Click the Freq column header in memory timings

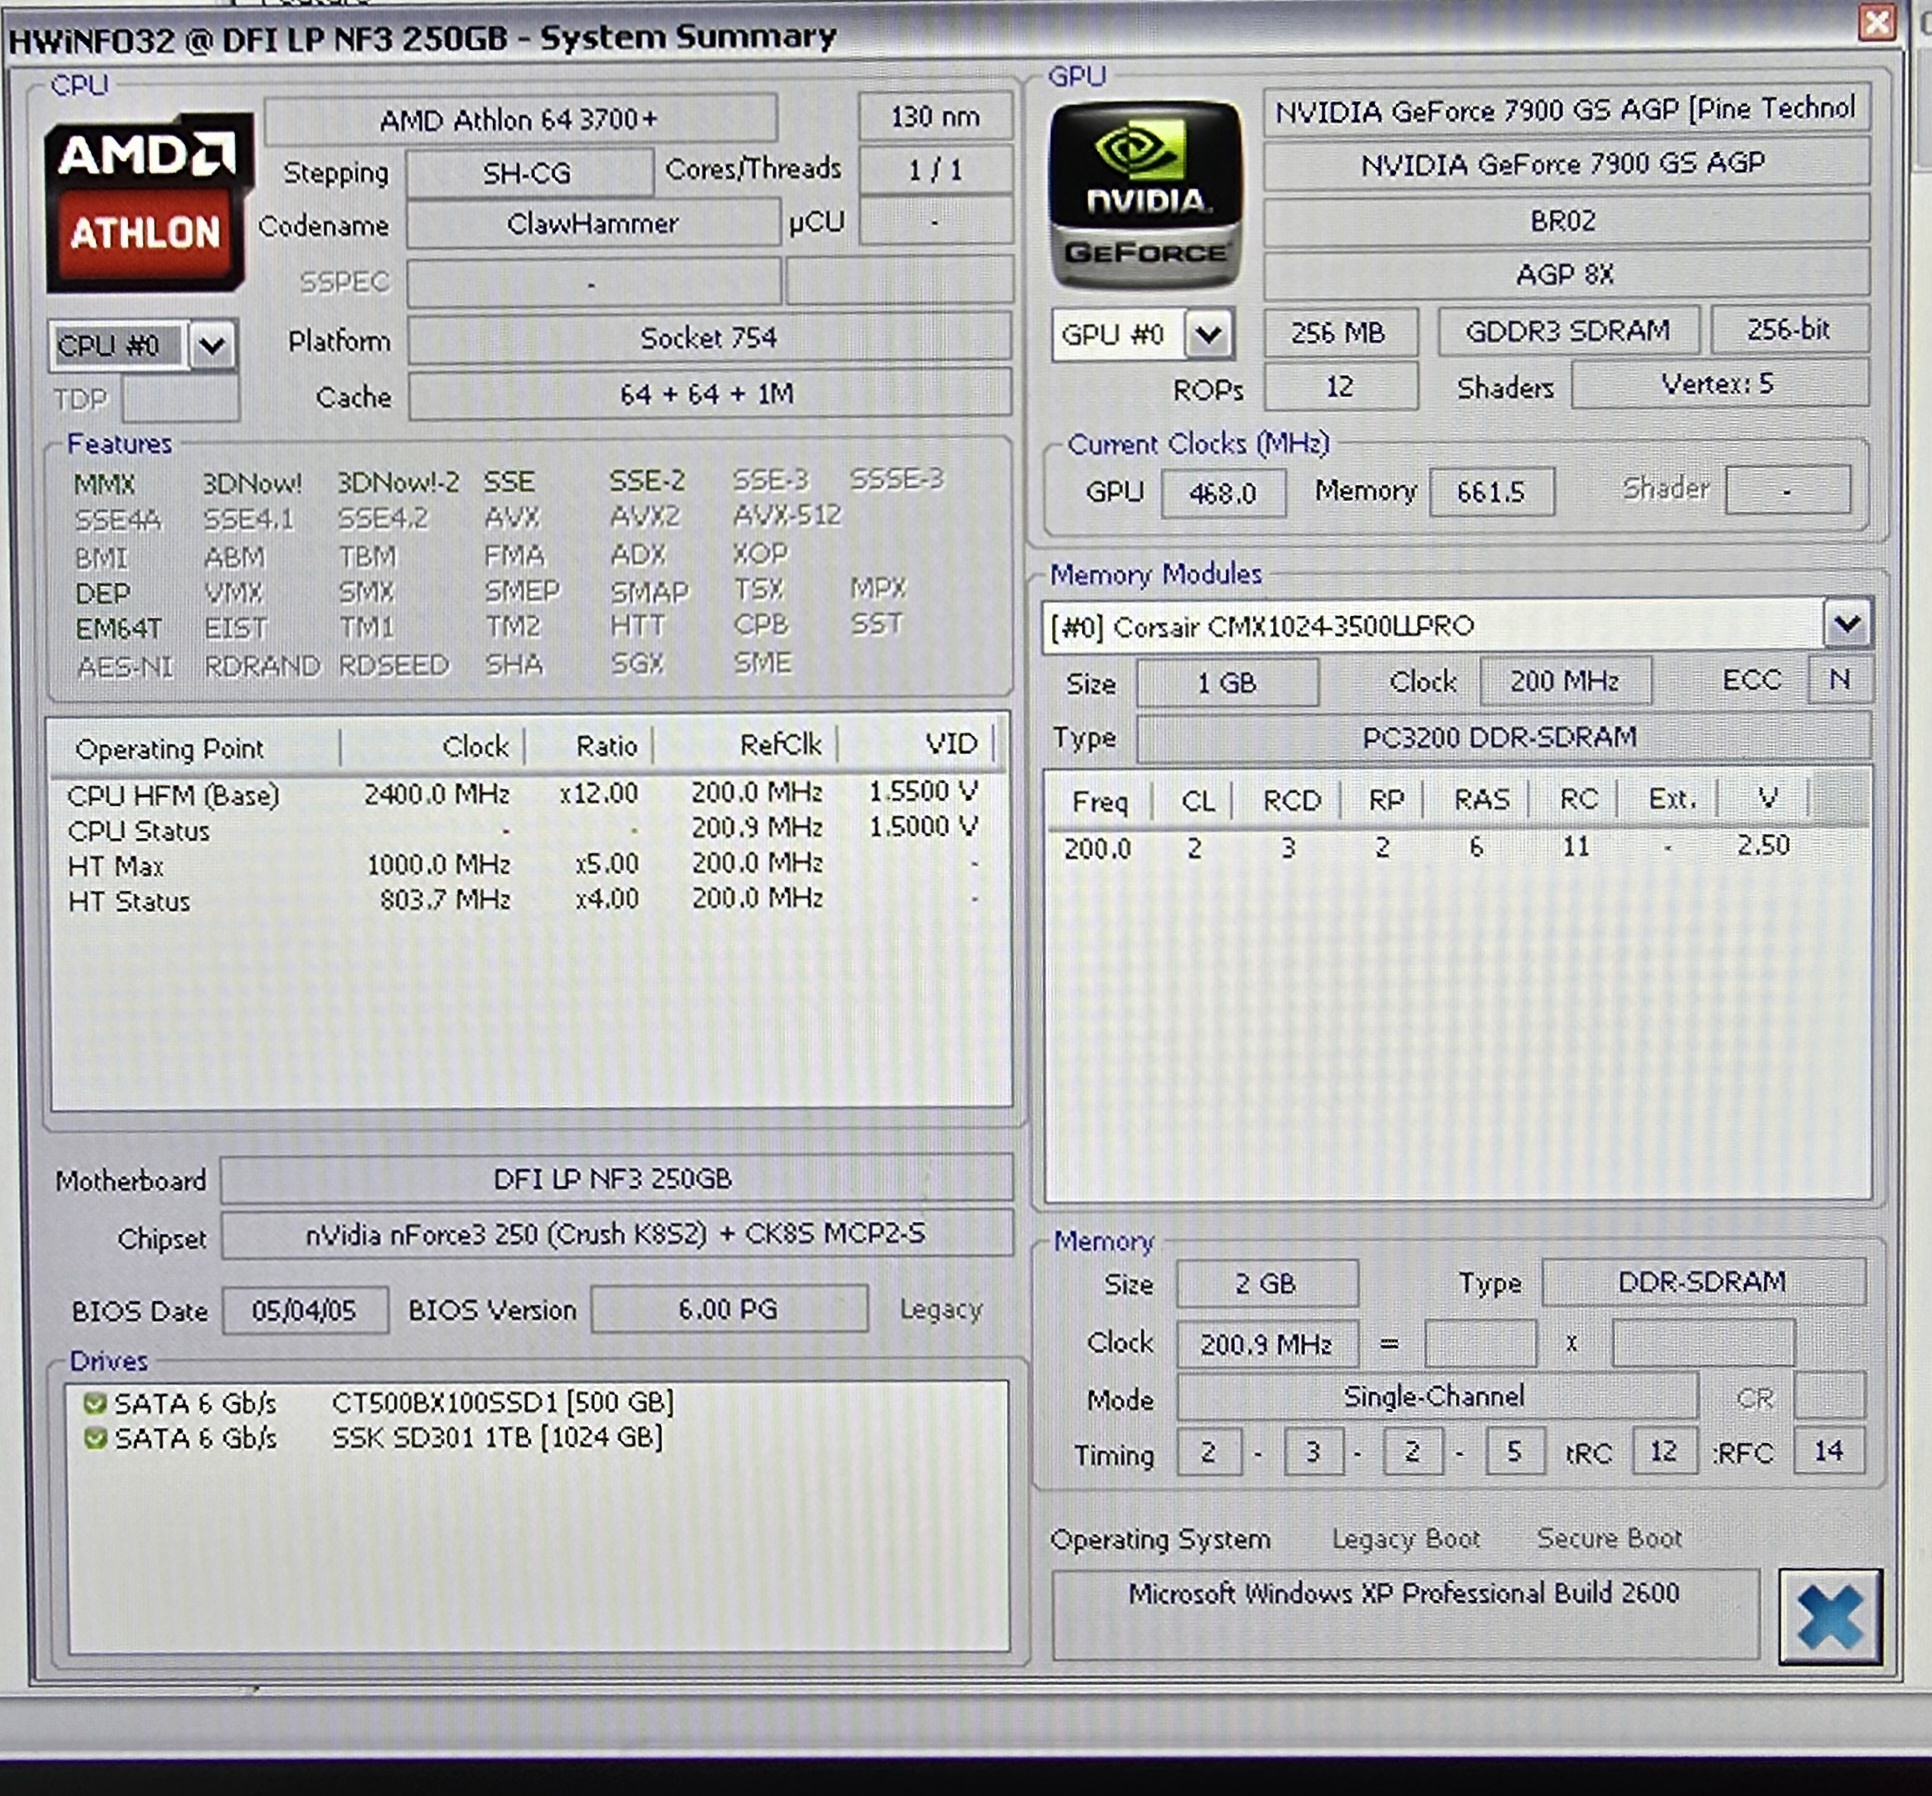1099,801
